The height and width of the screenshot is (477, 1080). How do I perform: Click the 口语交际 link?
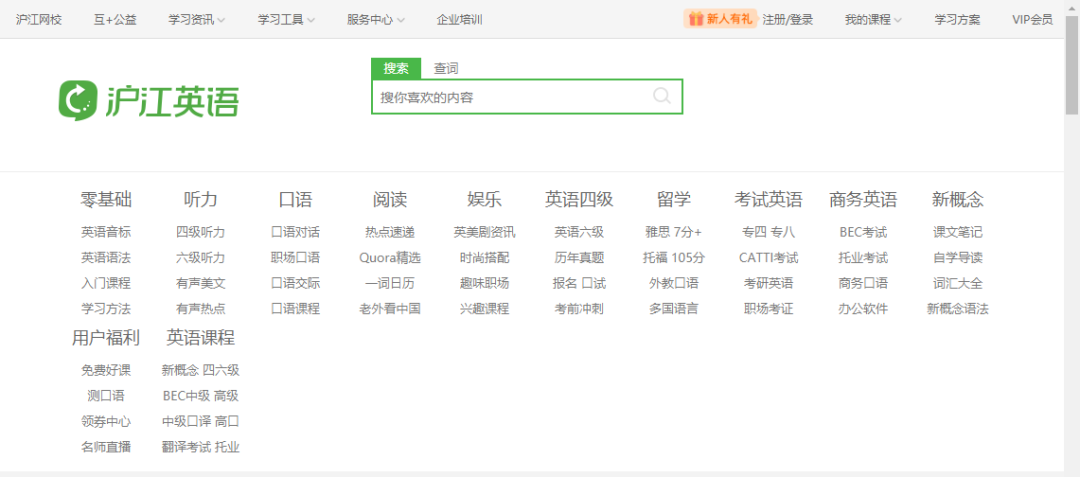click(x=295, y=283)
